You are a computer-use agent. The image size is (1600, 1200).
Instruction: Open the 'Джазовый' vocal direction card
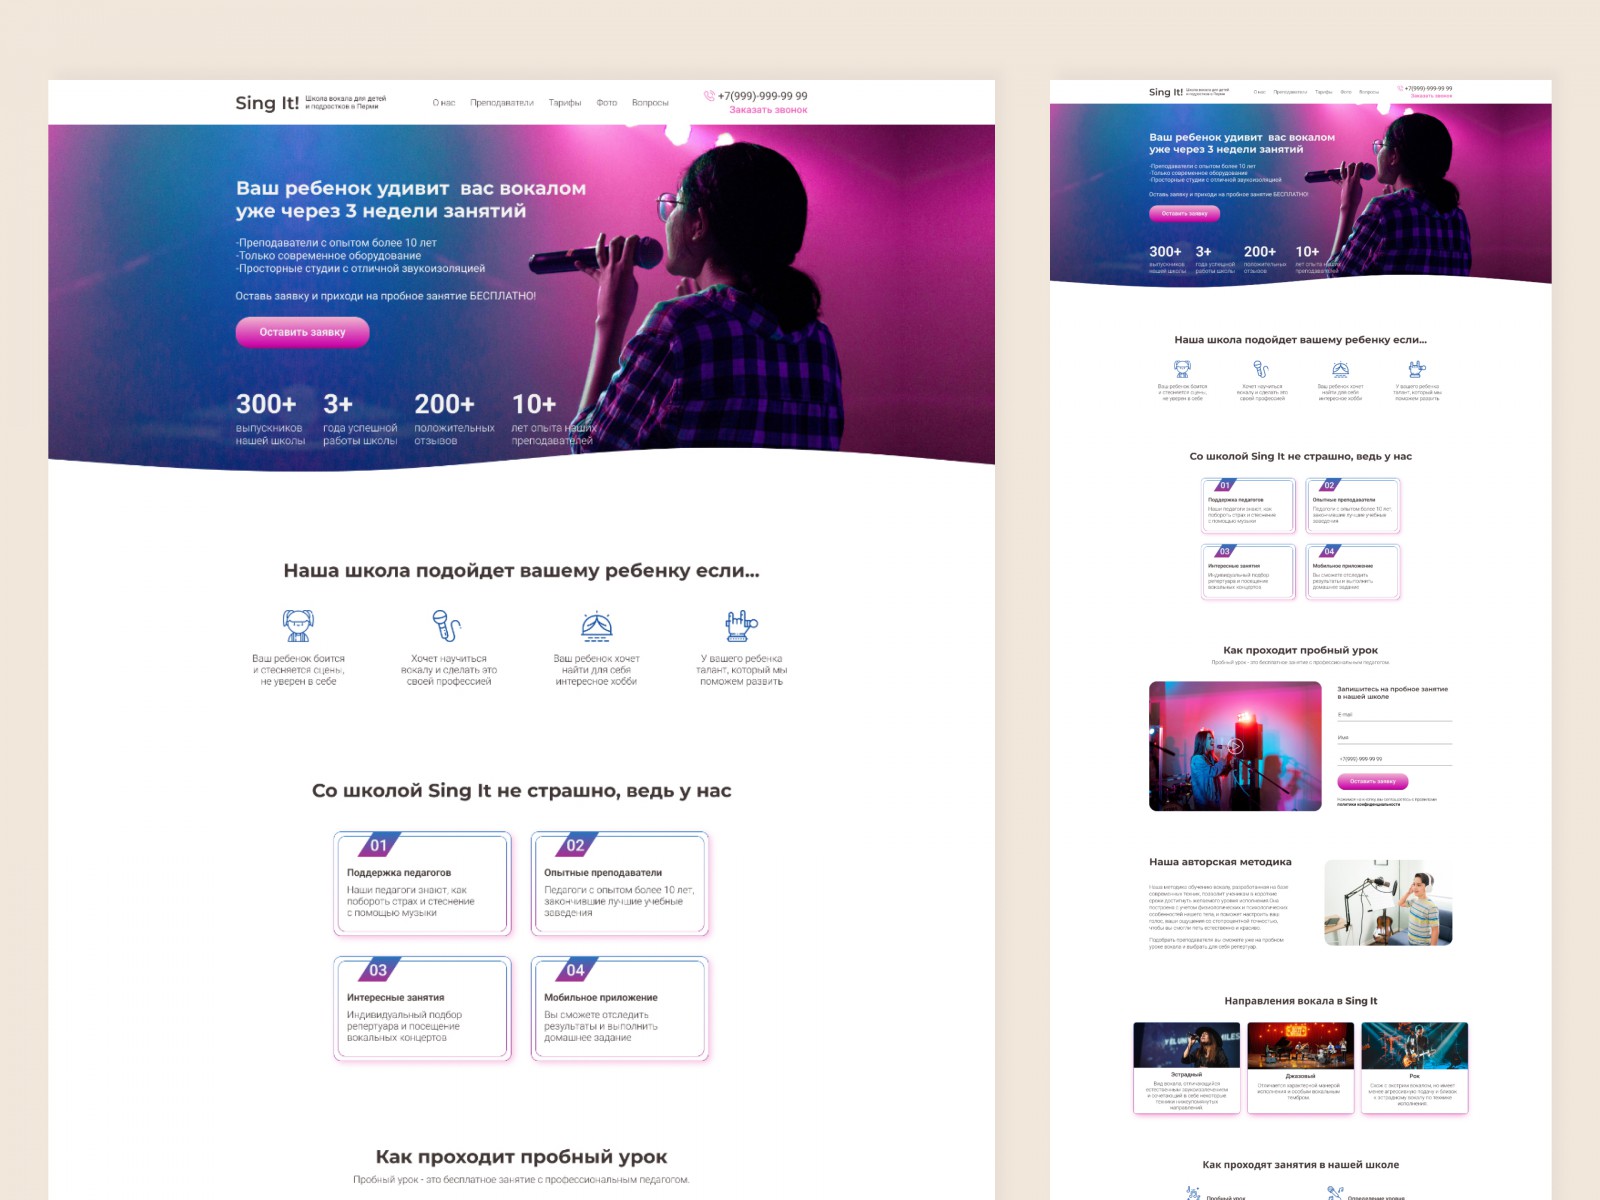pyautogui.click(x=1301, y=1067)
